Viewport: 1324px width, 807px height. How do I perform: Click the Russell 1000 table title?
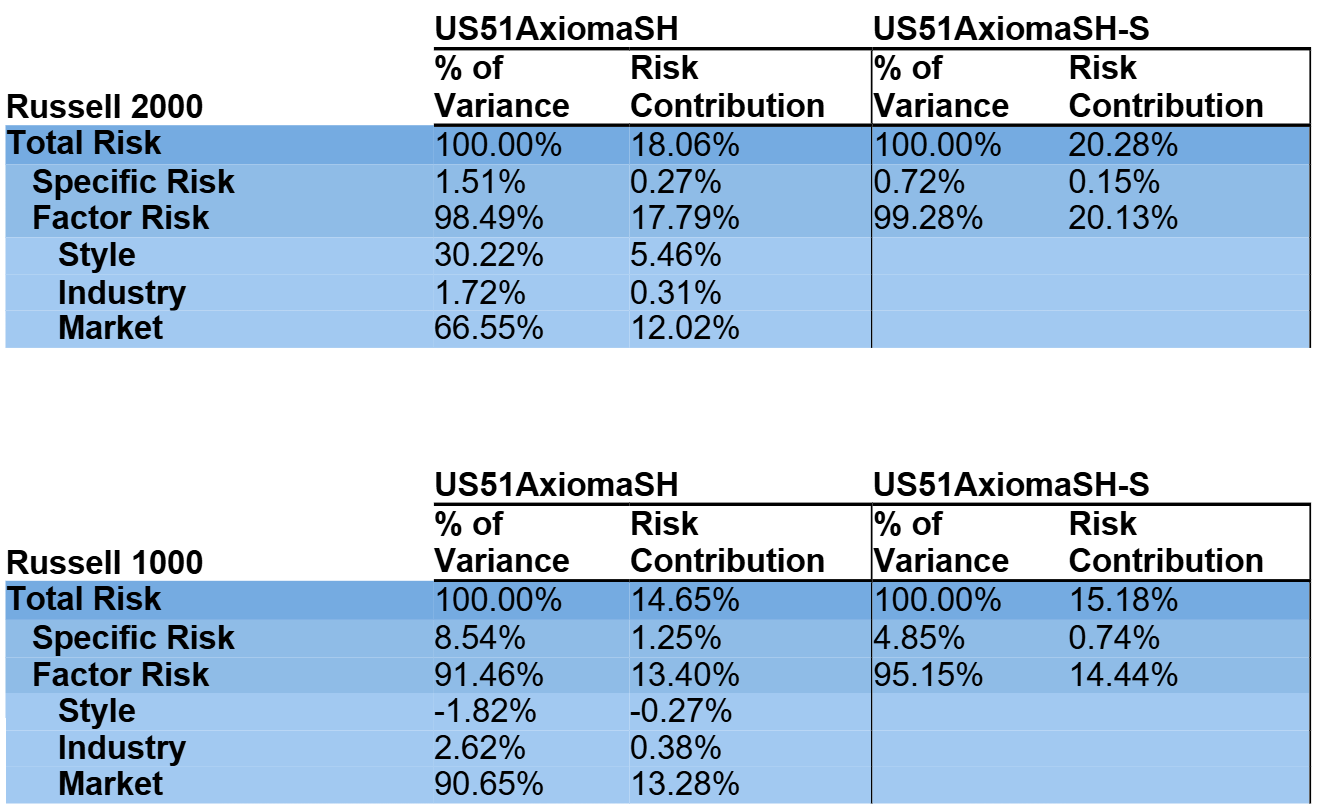[104, 562]
